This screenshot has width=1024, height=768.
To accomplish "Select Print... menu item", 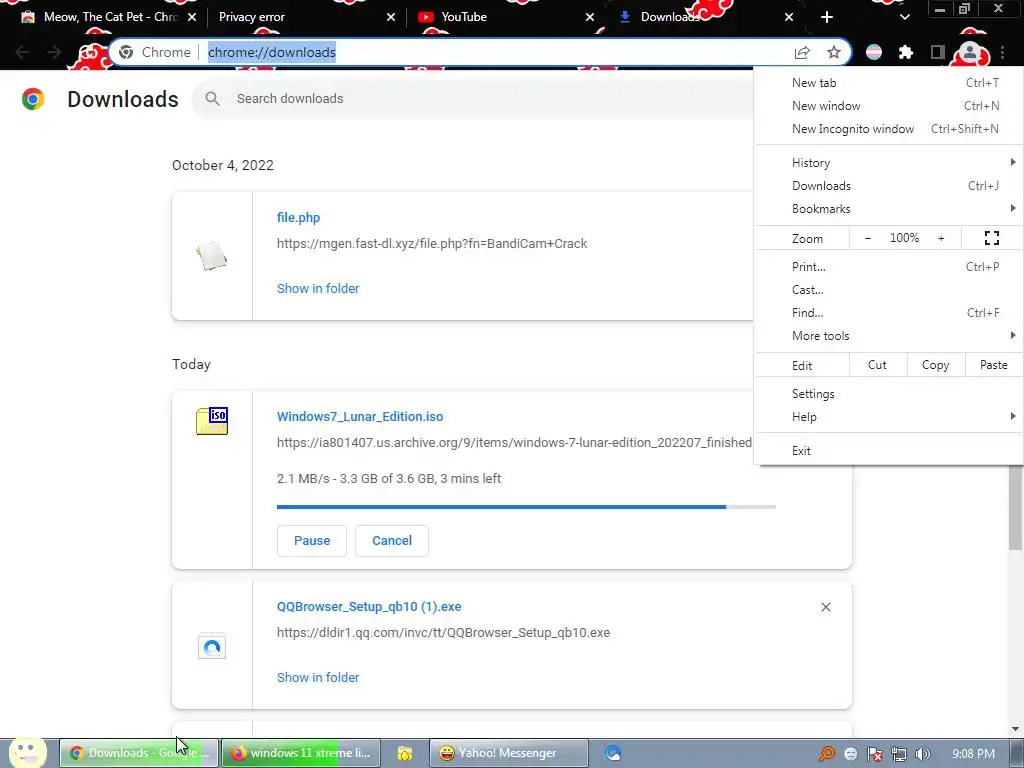I will (889, 266).
